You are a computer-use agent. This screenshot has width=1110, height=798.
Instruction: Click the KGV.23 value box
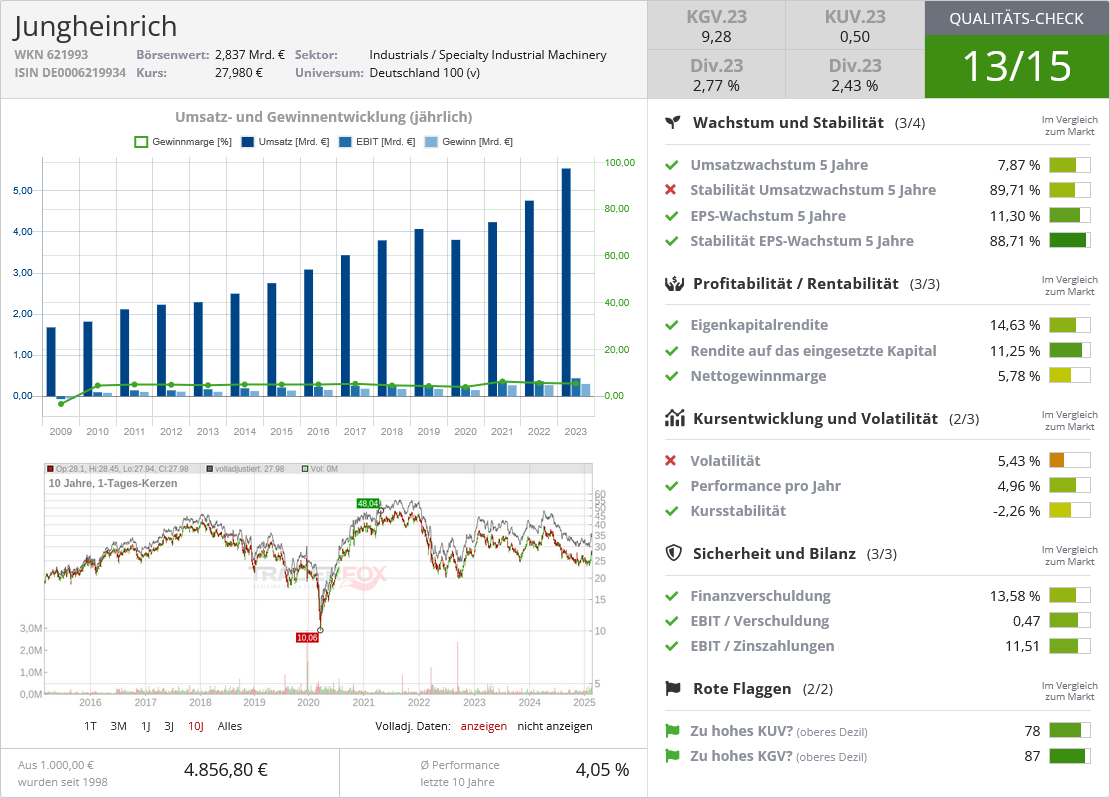click(716, 25)
